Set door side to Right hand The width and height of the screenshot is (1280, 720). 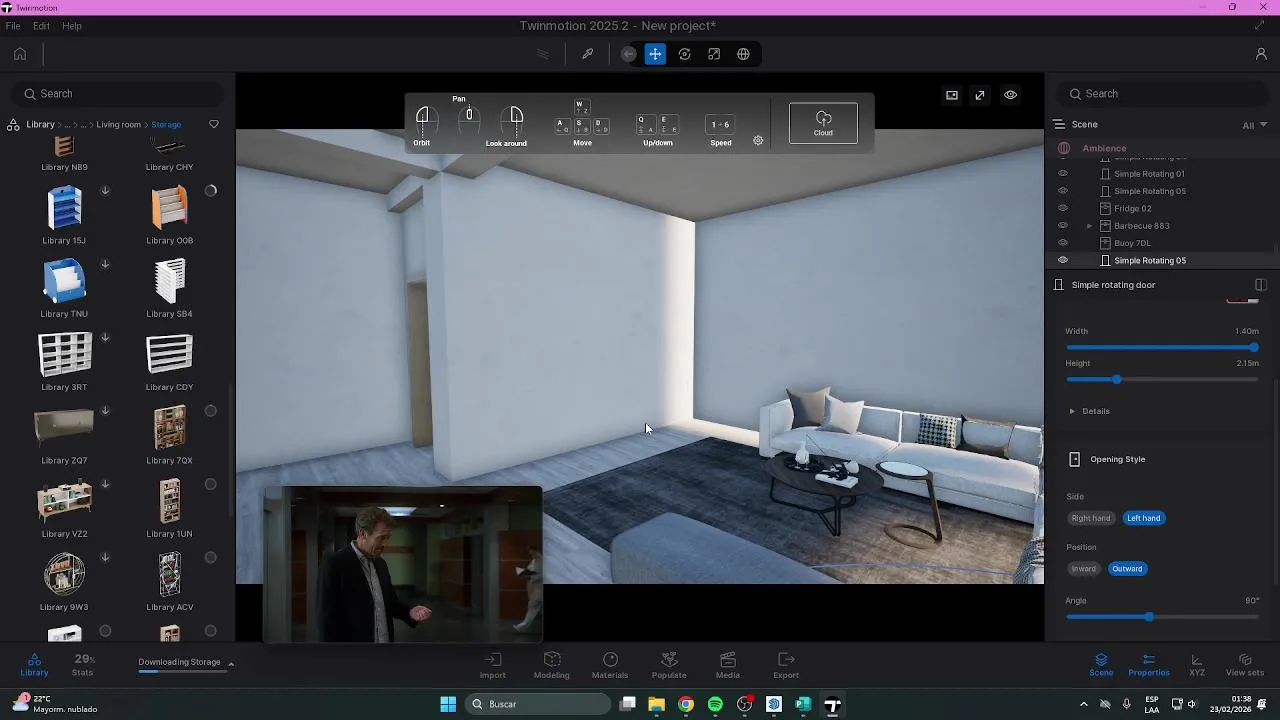click(x=1091, y=518)
